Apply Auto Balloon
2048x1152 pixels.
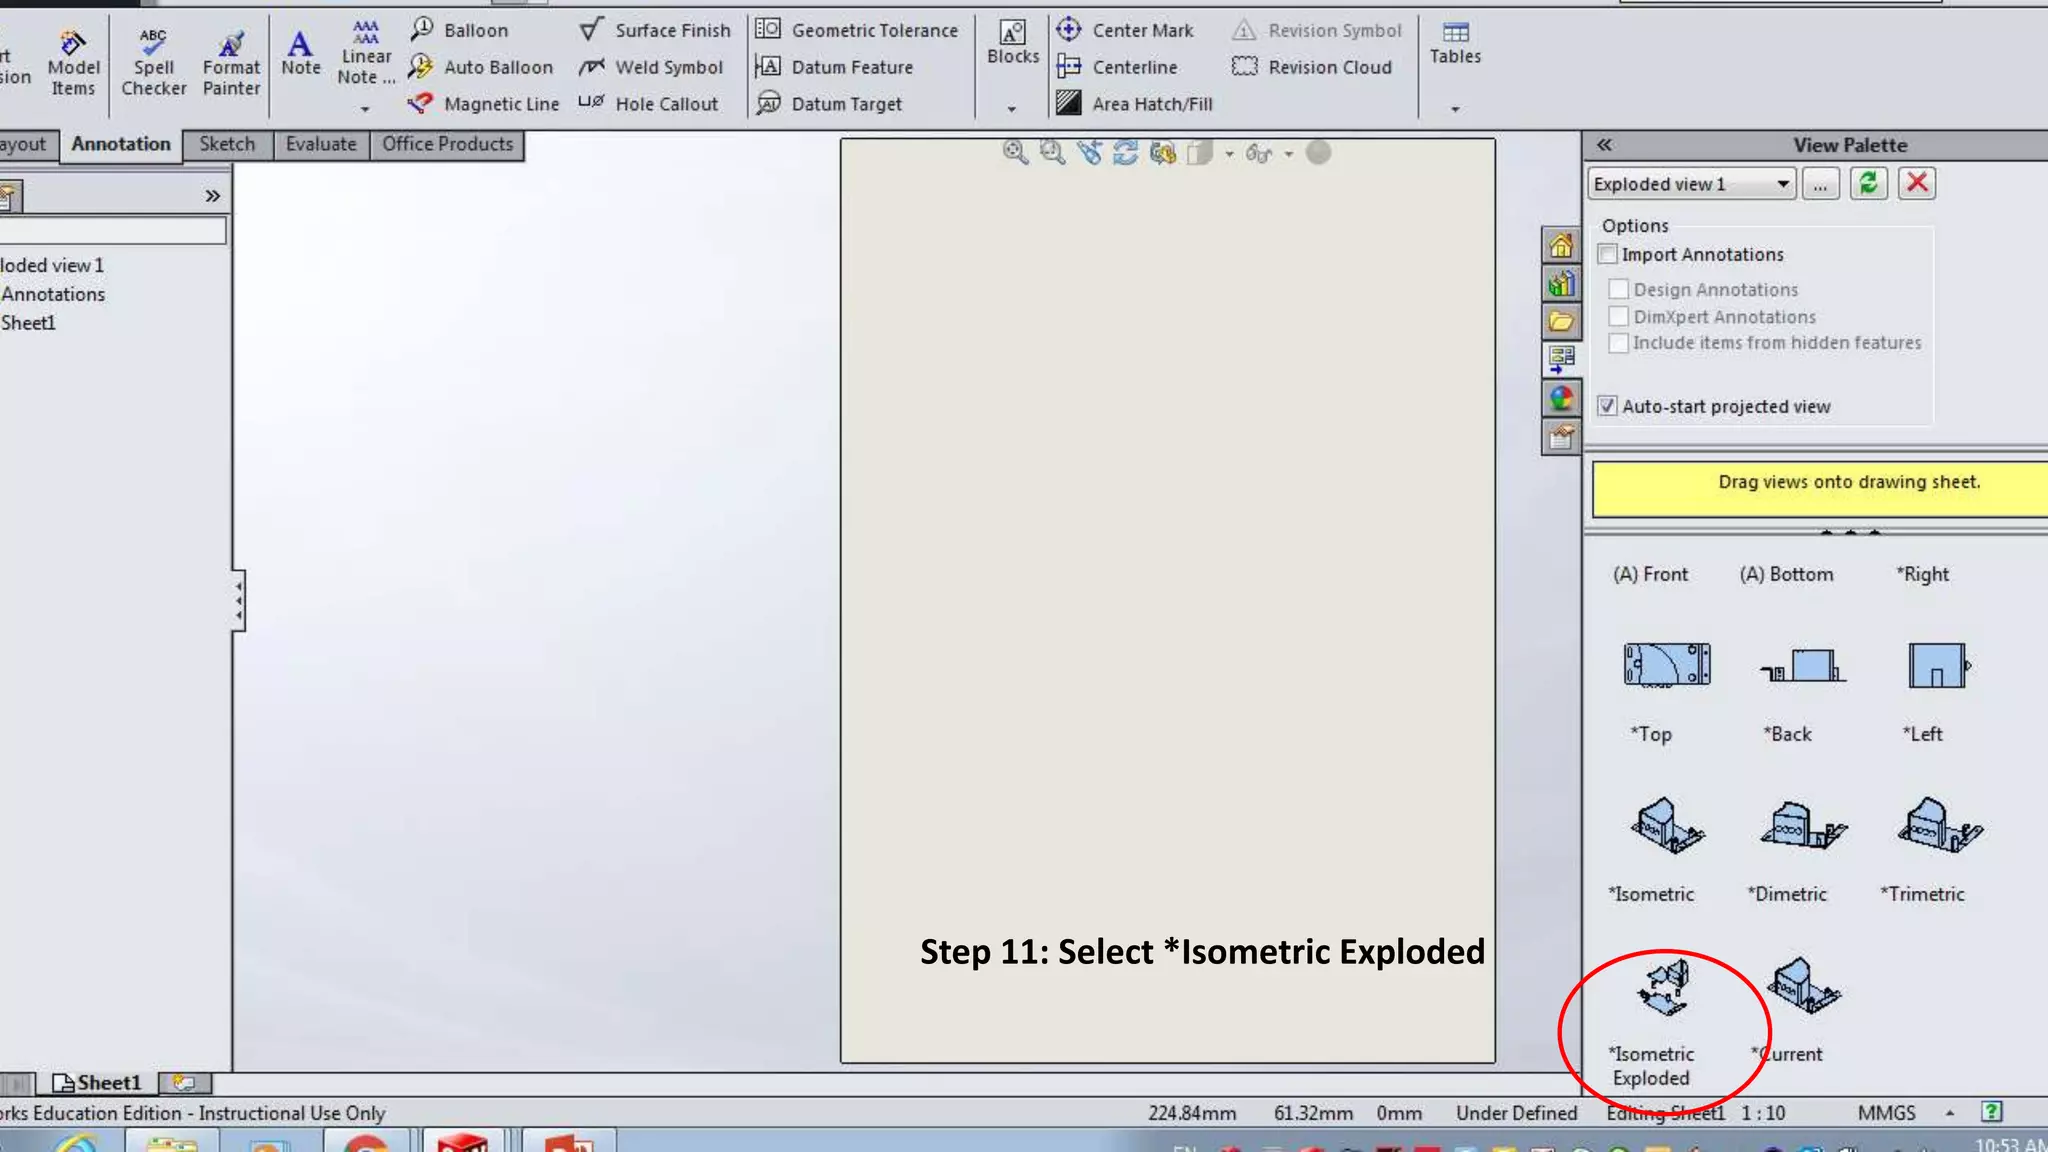pos(481,67)
